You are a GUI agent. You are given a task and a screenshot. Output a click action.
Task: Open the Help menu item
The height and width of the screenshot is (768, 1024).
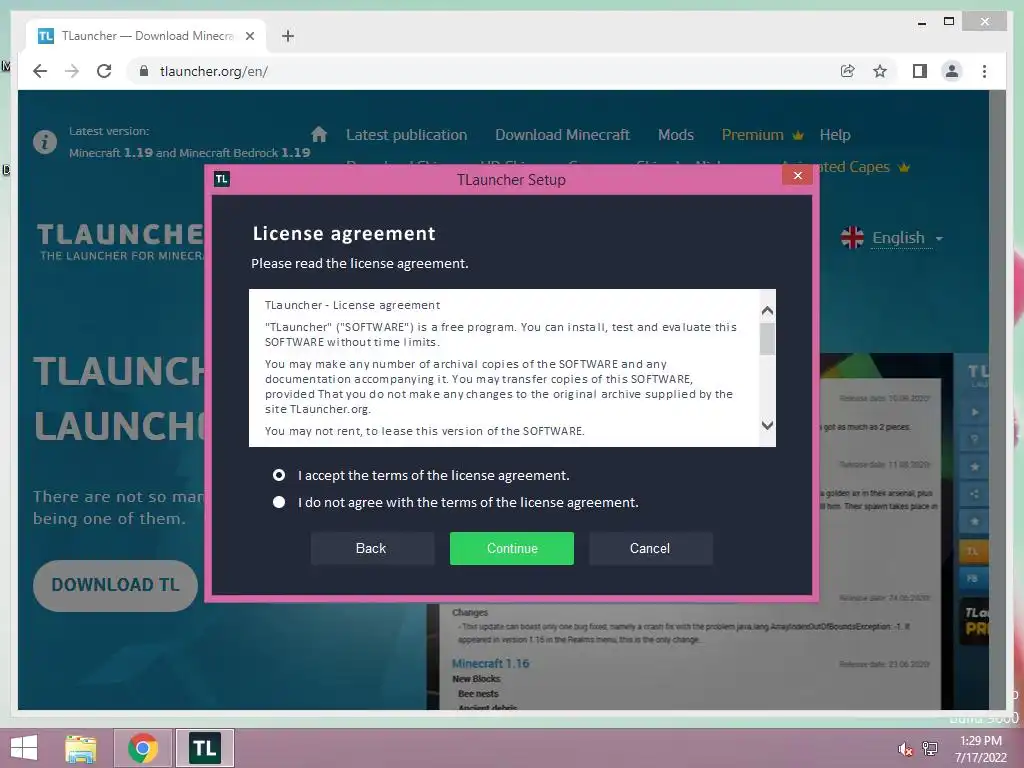coord(835,135)
